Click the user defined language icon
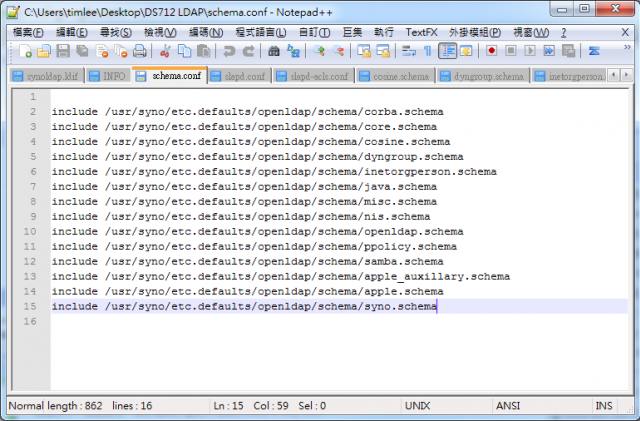 [466, 51]
